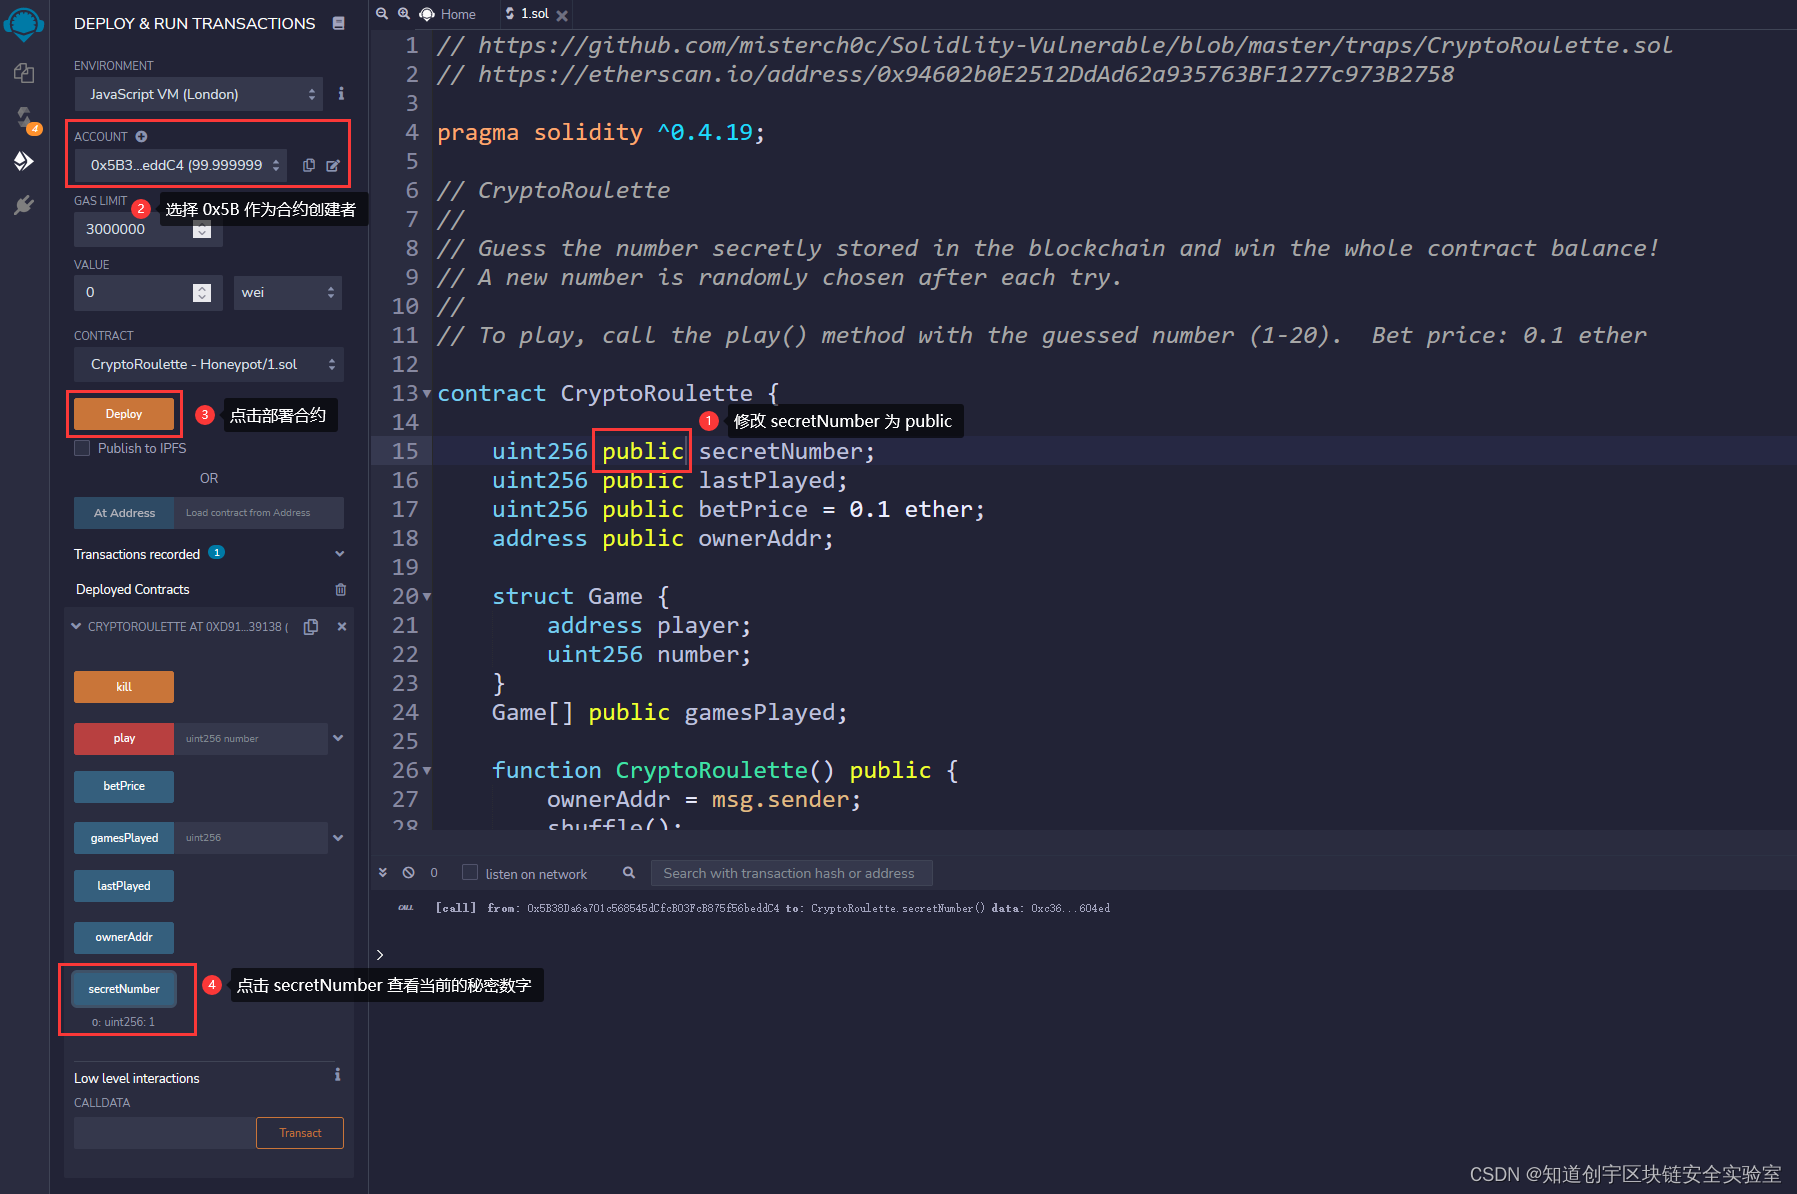Open the Environment dropdown JavaScript VM (London)

coord(198,94)
